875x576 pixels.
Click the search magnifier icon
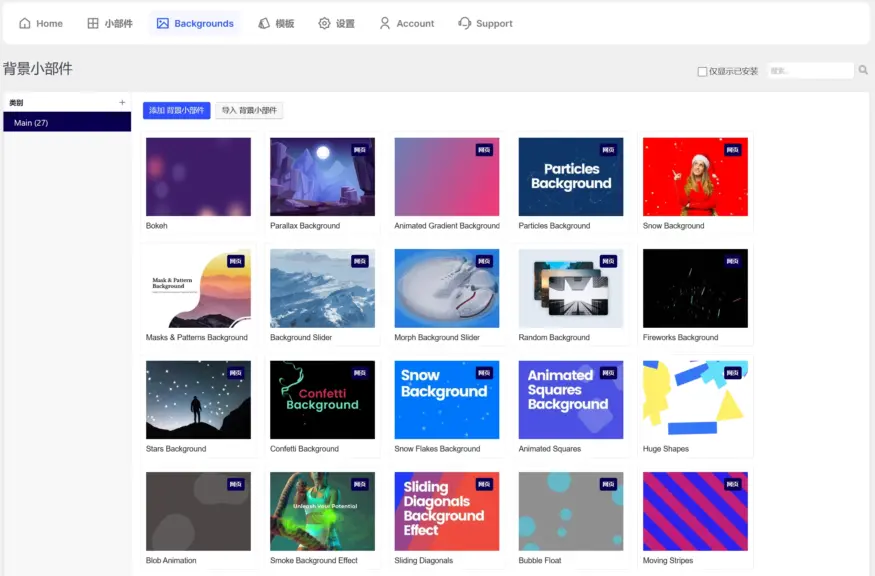[x=863, y=70]
